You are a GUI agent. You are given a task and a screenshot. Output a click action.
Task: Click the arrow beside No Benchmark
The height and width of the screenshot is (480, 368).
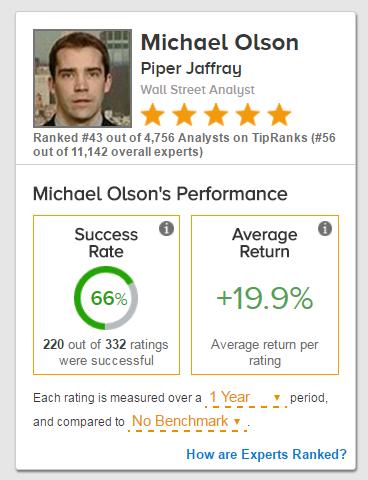237,422
